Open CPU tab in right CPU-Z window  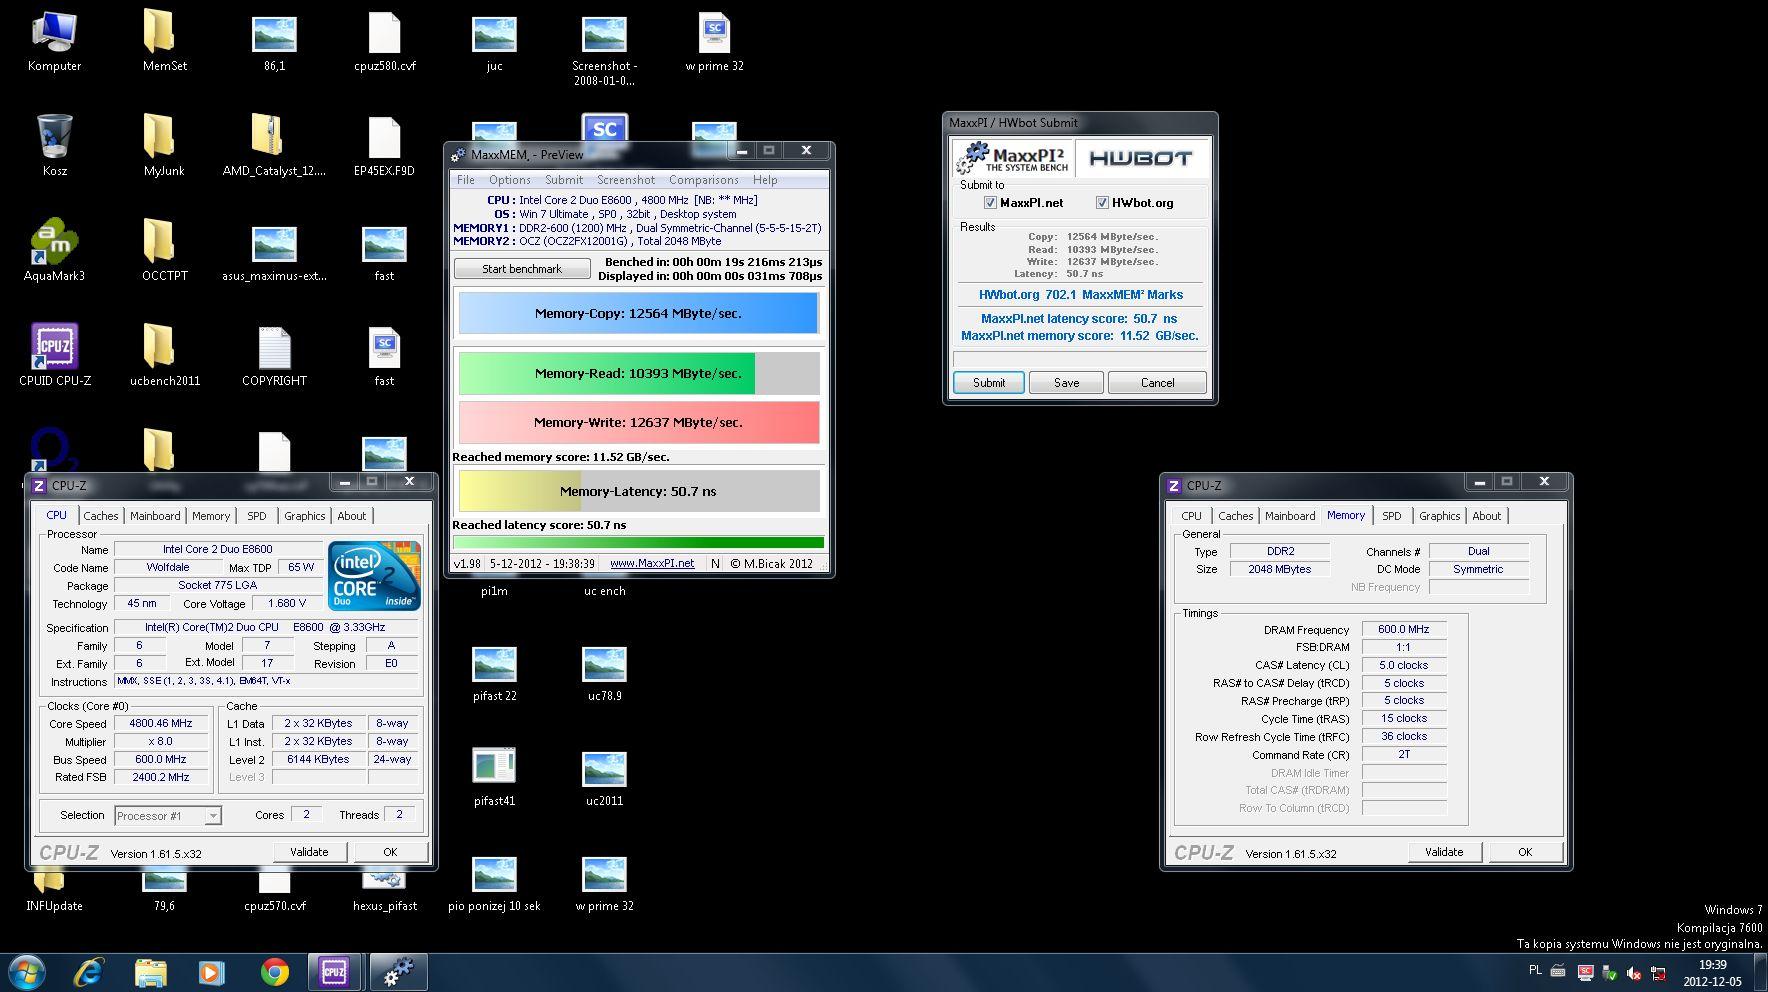[x=1191, y=516]
